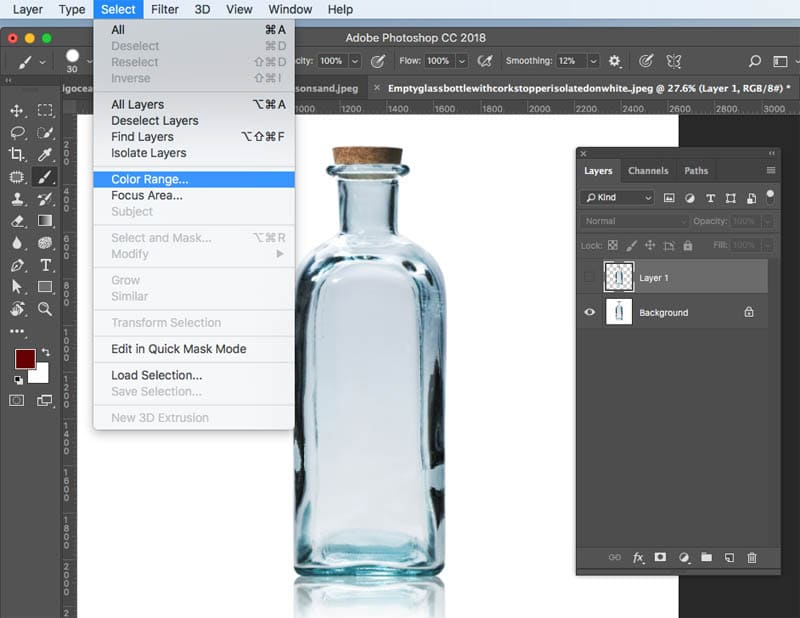Expand the Flow percentage dropdown
Screen dimensions: 800x618
(x=461, y=61)
